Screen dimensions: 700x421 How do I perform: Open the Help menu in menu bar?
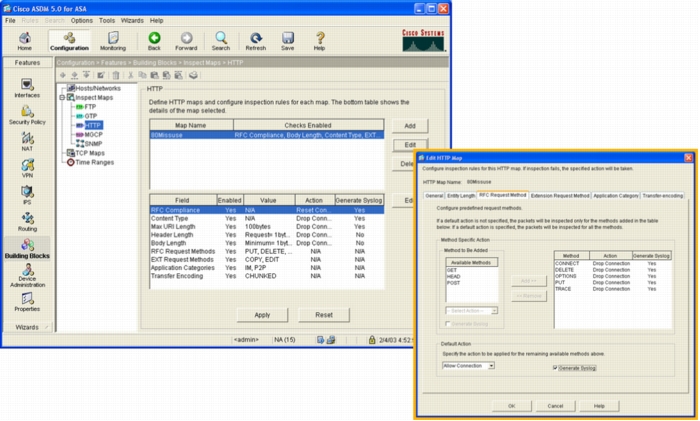pyautogui.click(x=156, y=21)
